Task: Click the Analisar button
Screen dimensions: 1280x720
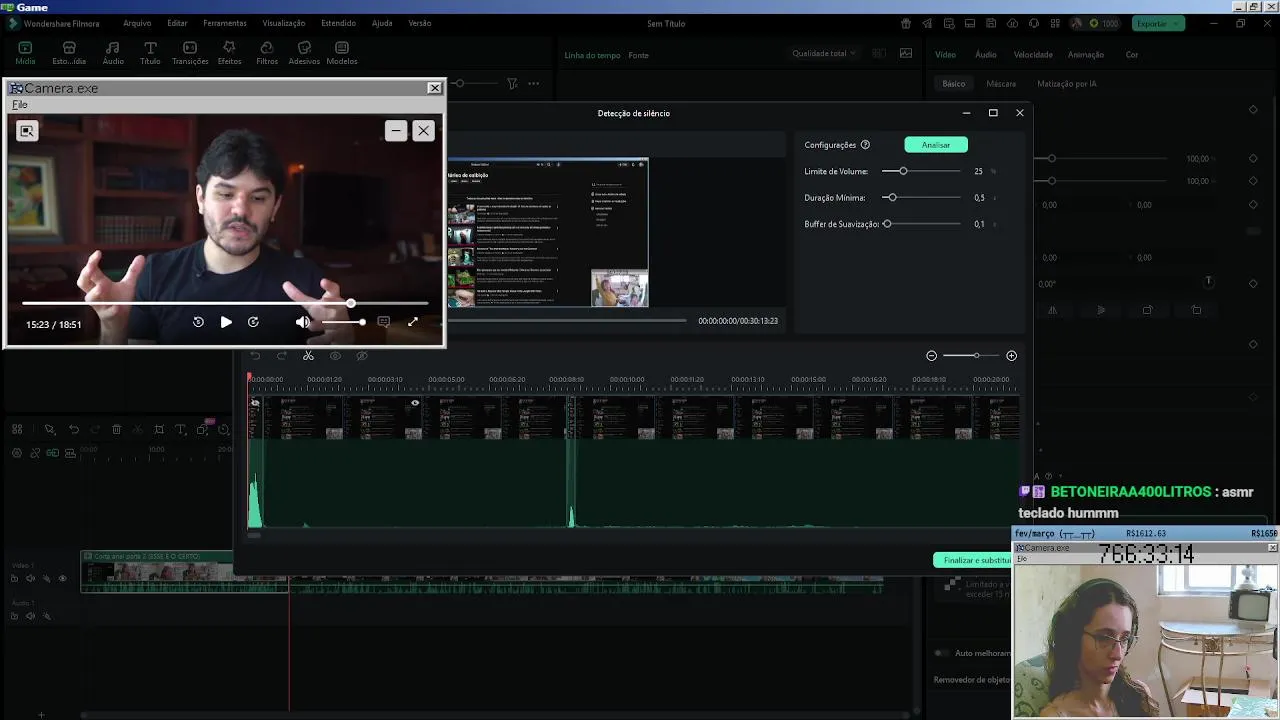Action: pyautogui.click(x=936, y=145)
